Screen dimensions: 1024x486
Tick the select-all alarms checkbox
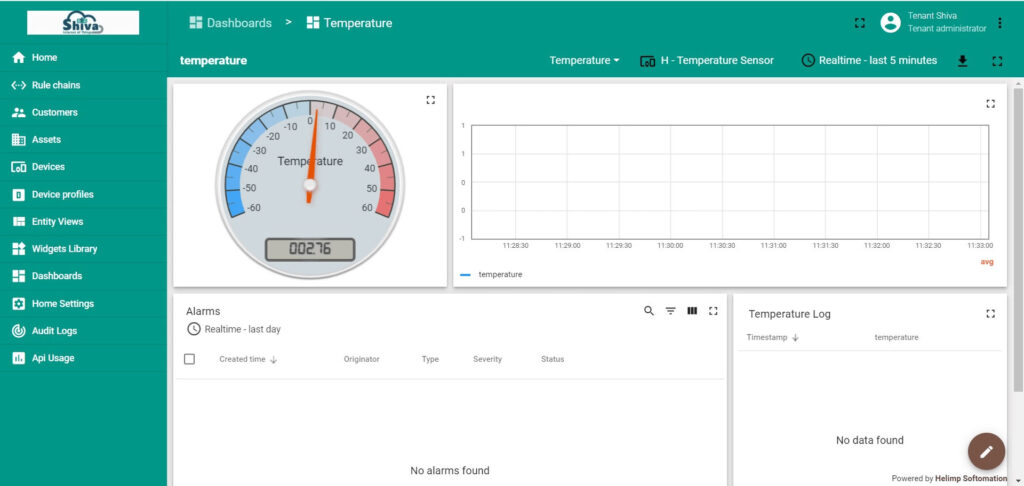click(190, 359)
